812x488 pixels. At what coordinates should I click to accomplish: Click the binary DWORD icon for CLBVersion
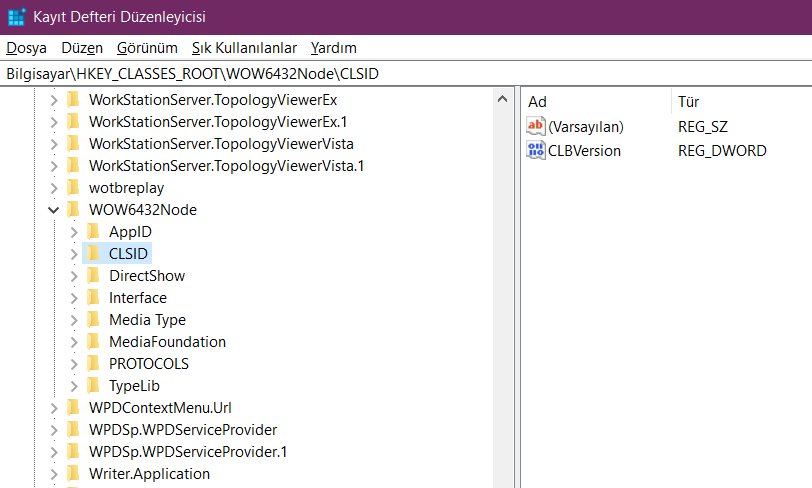[535, 150]
